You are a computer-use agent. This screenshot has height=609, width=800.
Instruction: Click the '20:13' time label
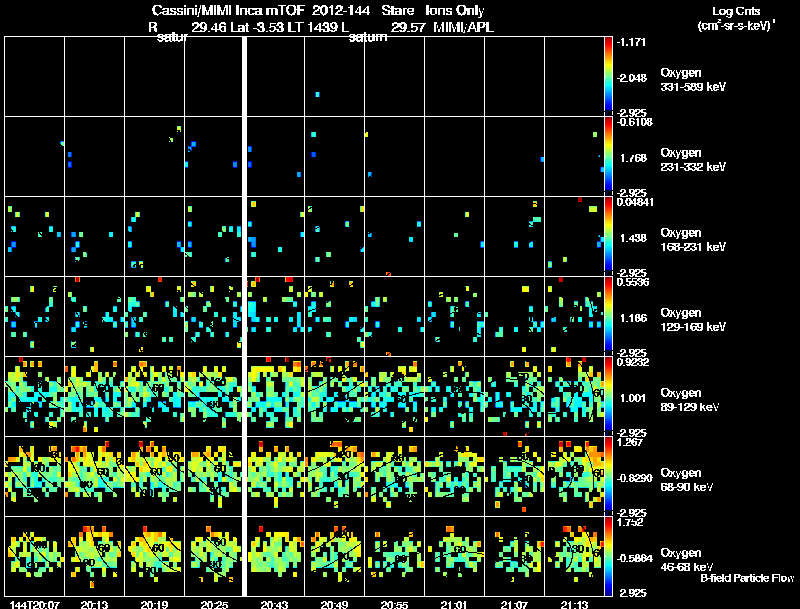point(94,605)
